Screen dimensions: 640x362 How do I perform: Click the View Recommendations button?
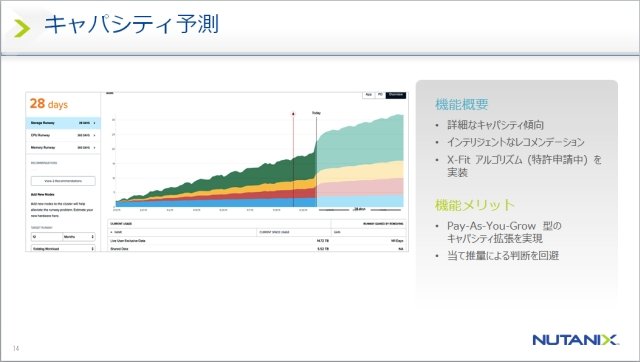tap(63, 181)
